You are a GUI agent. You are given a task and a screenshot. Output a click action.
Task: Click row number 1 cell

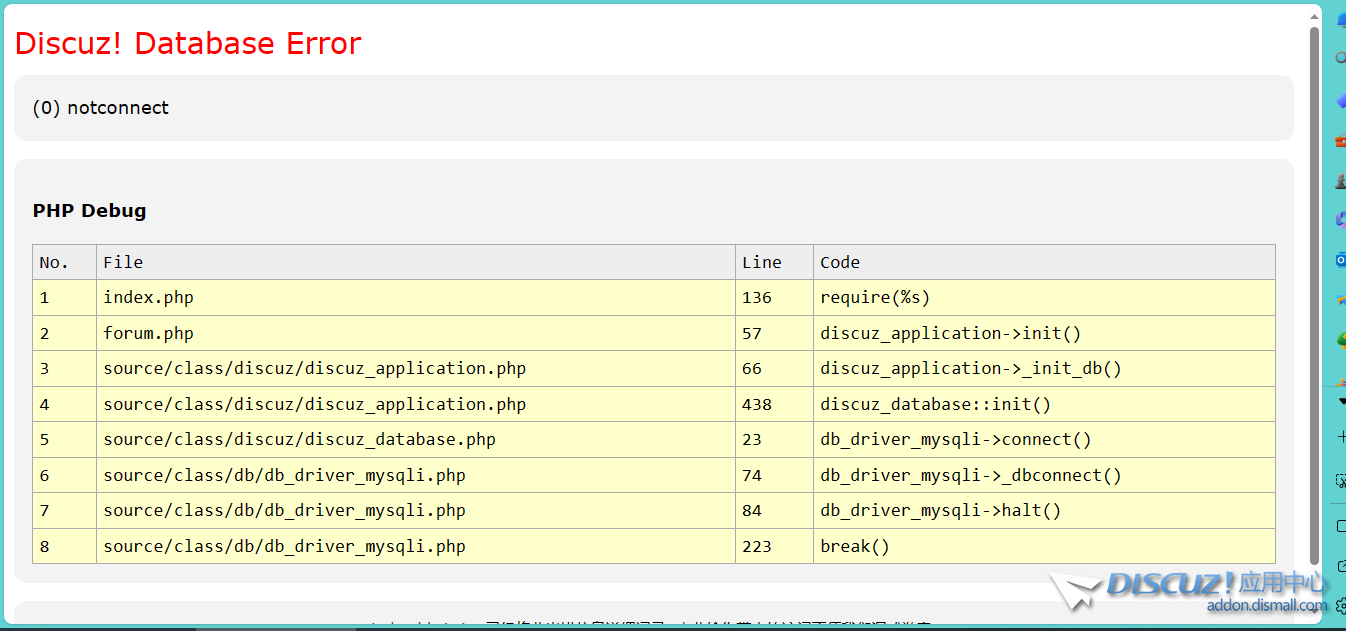[x=64, y=298]
